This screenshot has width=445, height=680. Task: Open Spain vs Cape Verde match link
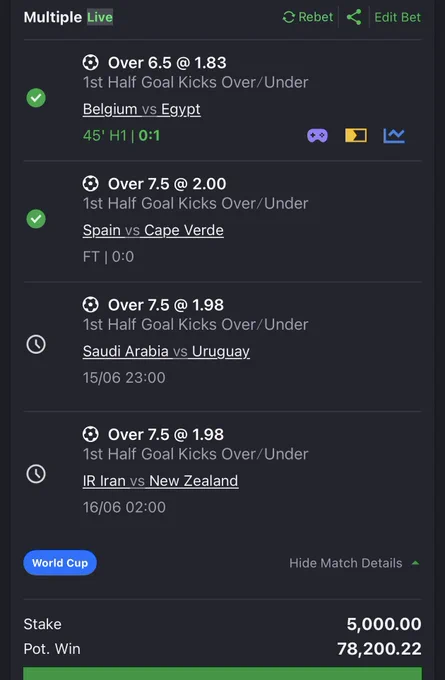153,230
